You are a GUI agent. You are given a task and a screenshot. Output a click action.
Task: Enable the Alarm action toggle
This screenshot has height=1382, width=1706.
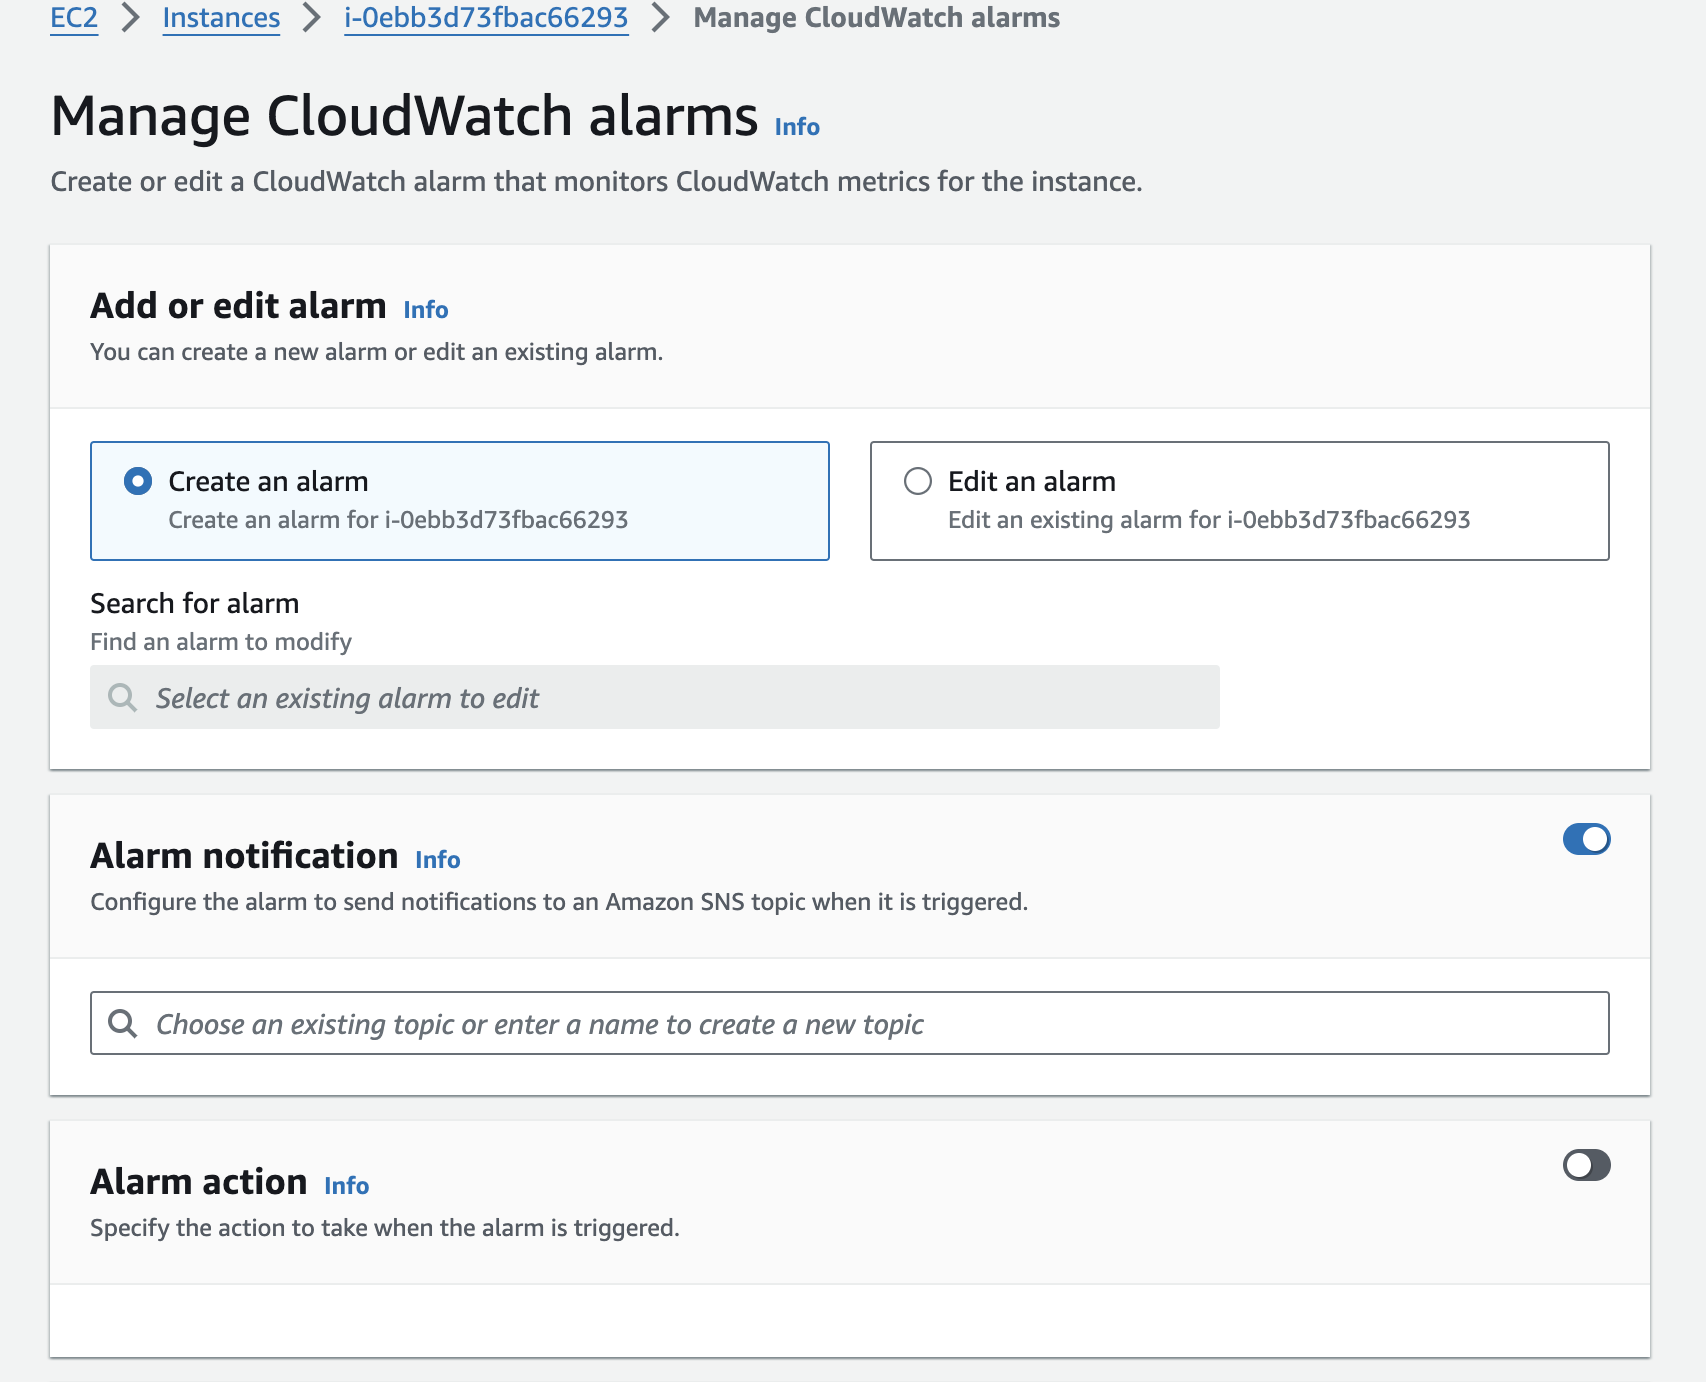[1586, 1165]
